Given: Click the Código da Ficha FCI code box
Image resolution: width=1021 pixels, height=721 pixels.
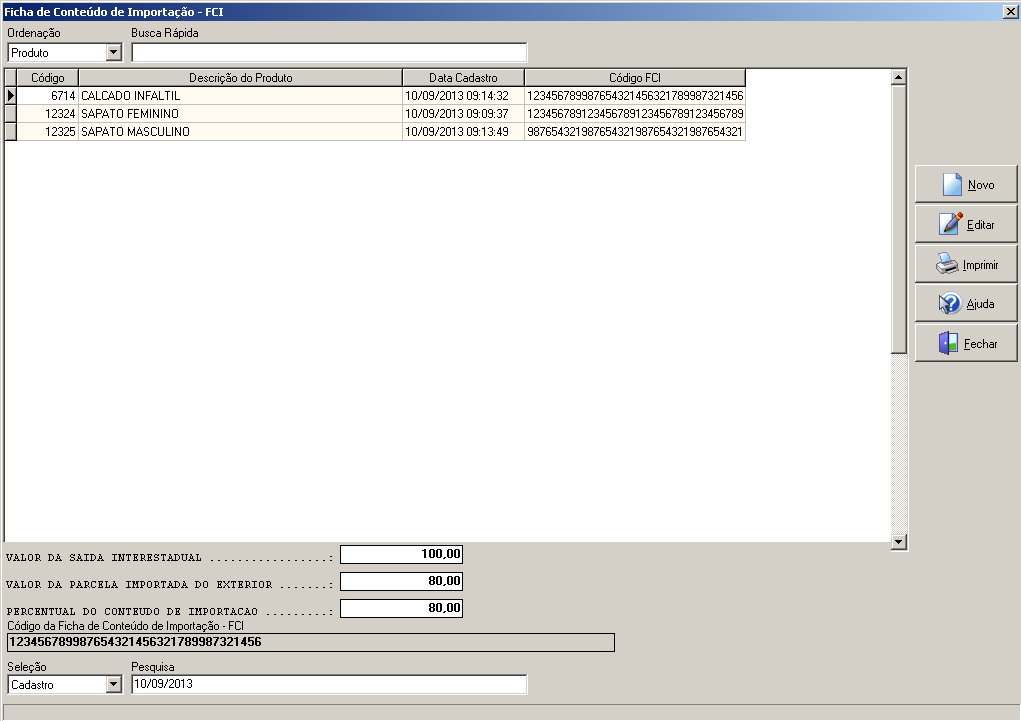Looking at the screenshot, I should pos(311,642).
